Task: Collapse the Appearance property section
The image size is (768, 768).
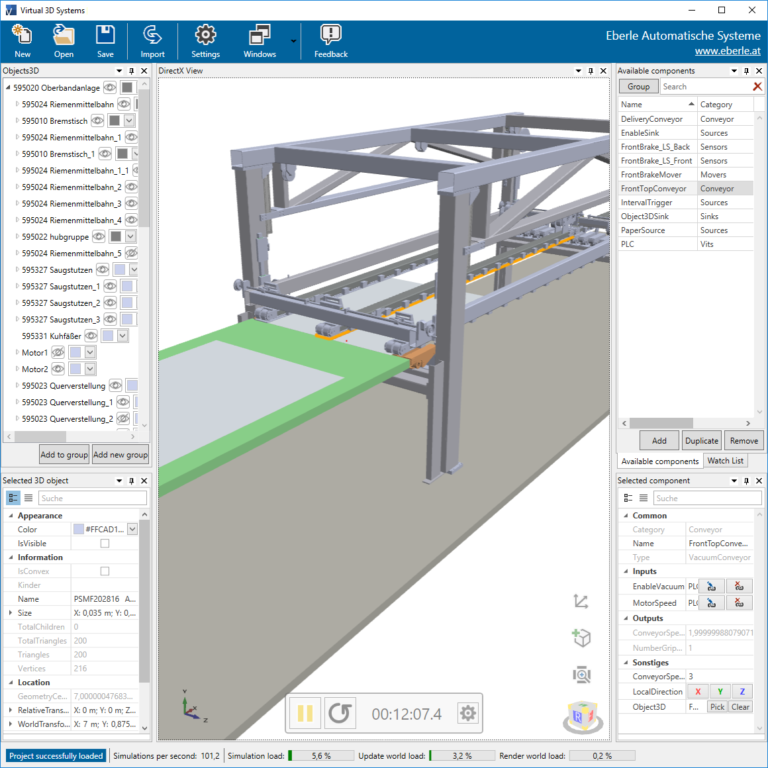Action: tap(10, 516)
